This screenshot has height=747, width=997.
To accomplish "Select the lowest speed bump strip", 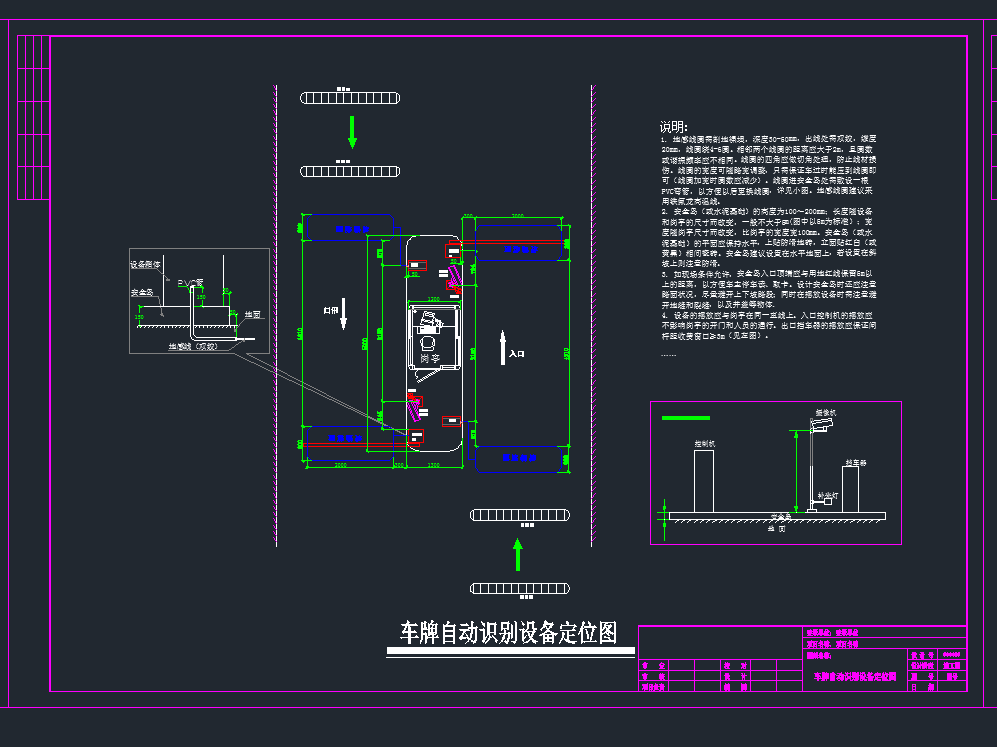I will pyautogui.click(x=519, y=587).
